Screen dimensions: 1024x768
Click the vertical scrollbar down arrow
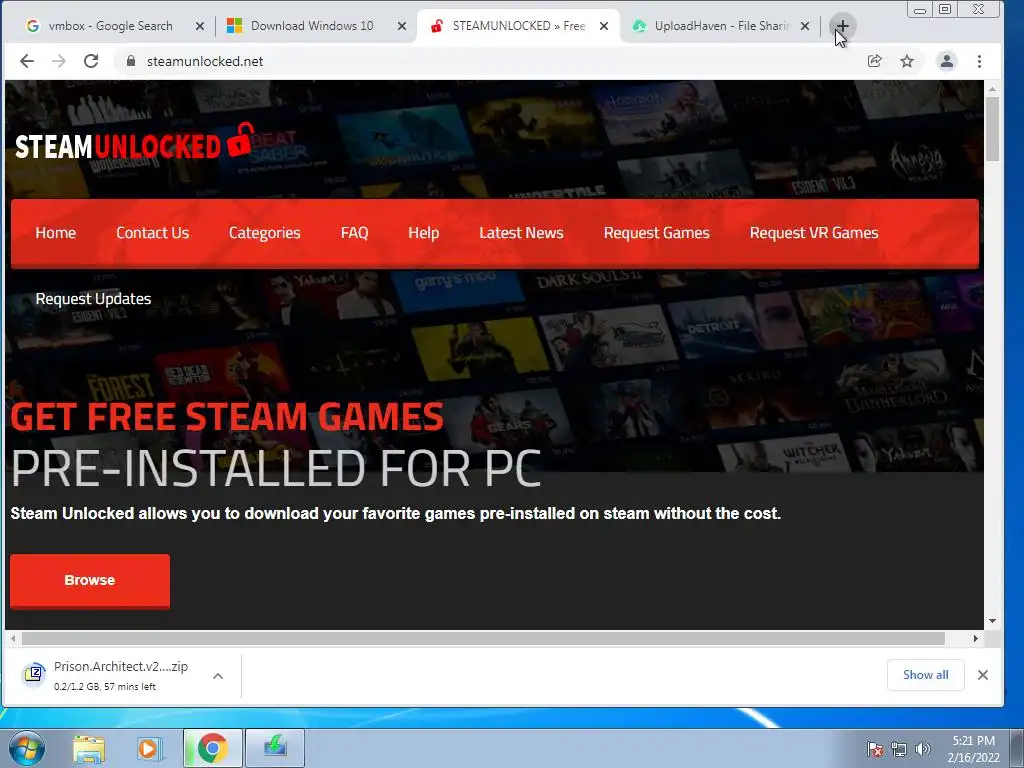993,621
